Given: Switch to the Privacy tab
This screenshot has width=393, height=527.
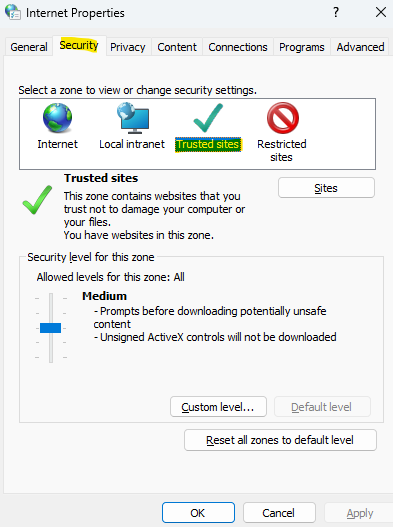Looking at the screenshot, I should (128, 47).
